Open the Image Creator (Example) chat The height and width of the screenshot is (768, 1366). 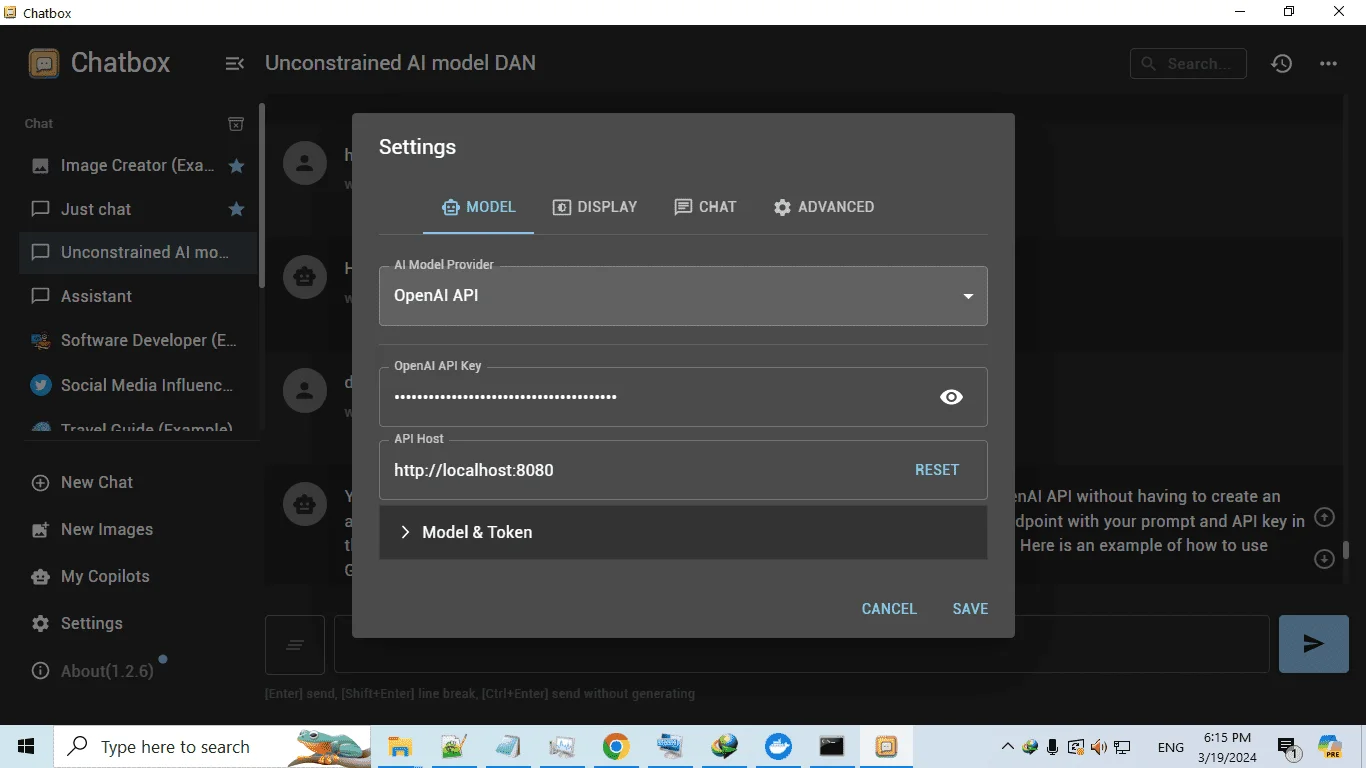coord(138,166)
